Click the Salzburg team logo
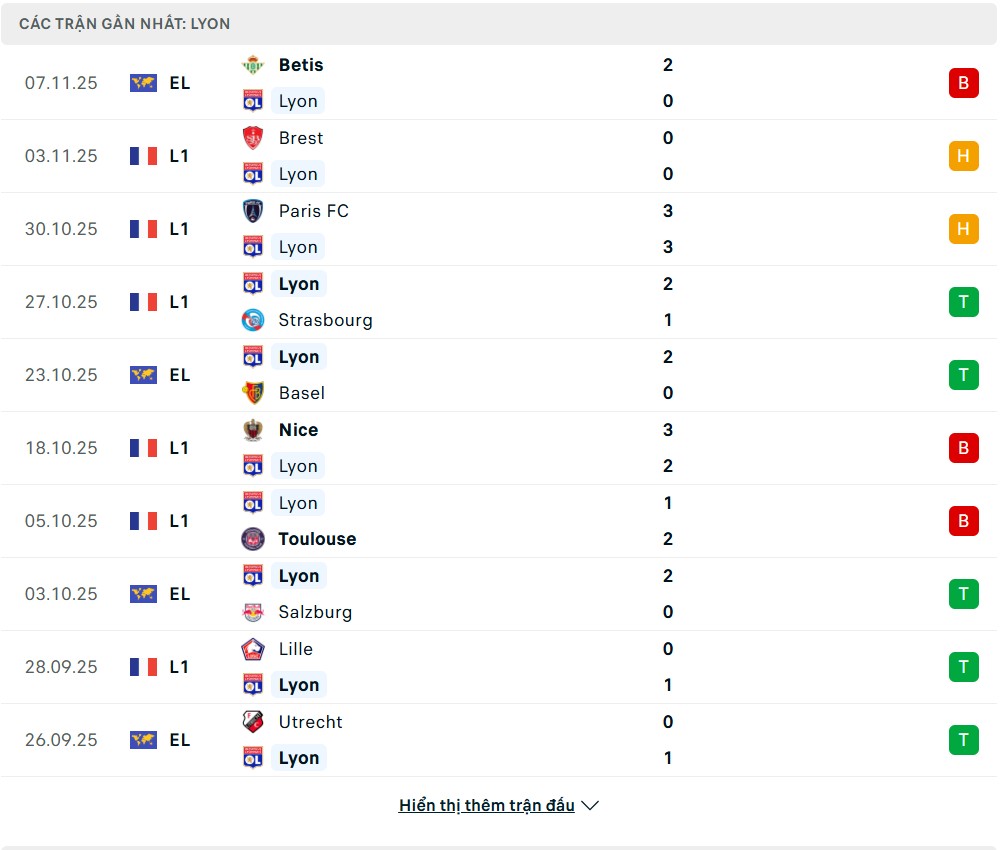Screen dimensions: 1000x850 253,612
